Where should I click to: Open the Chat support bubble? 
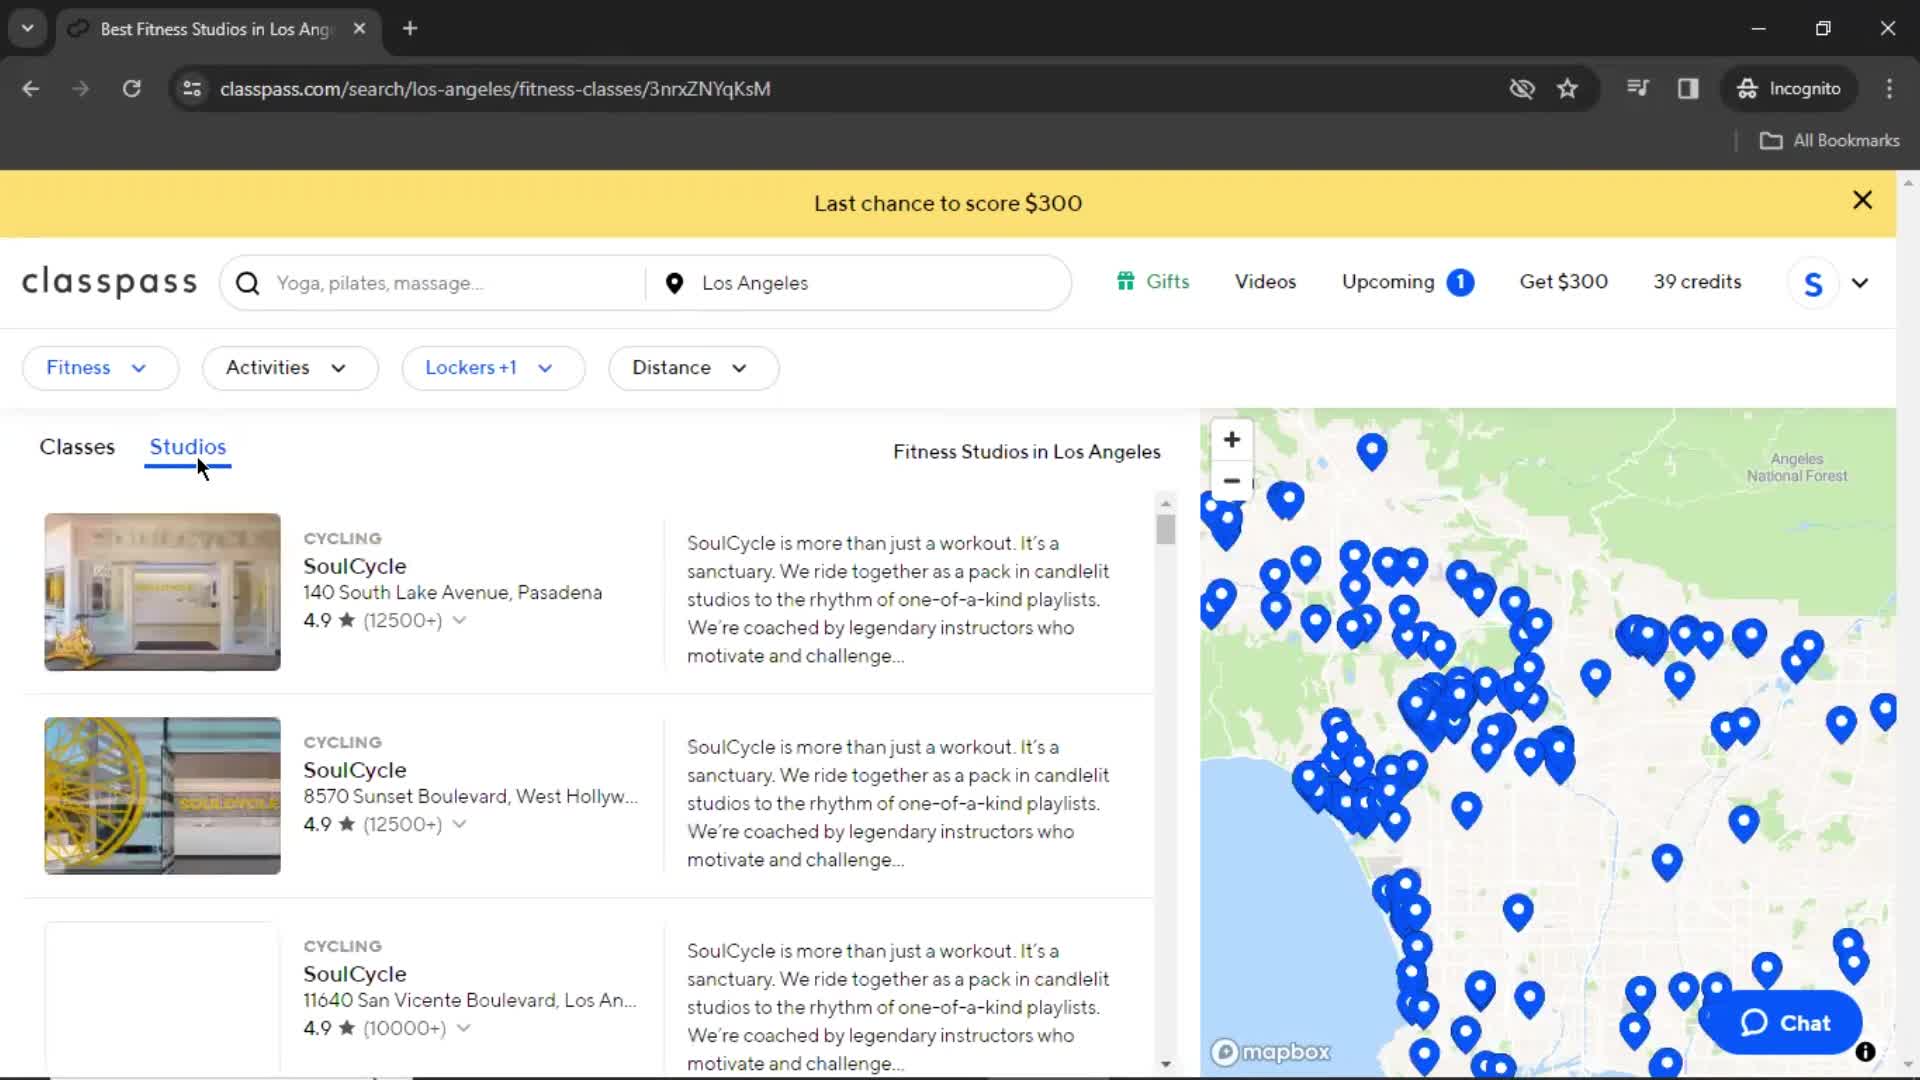point(1785,1022)
